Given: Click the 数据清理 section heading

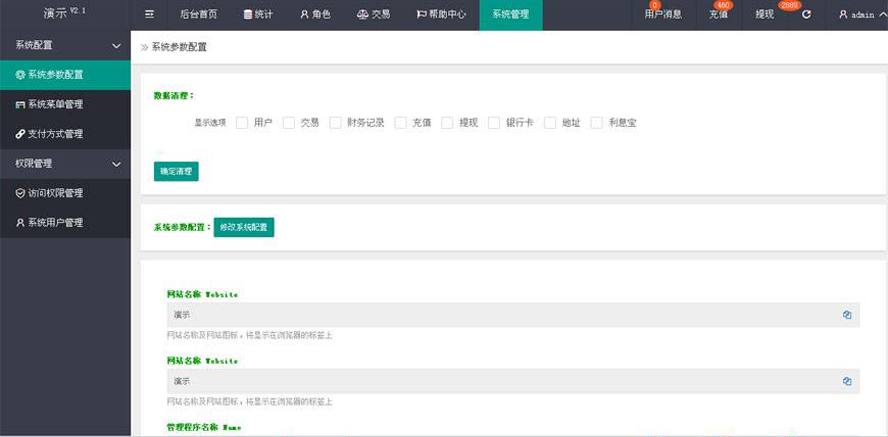Looking at the screenshot, I should click(173, 96).
